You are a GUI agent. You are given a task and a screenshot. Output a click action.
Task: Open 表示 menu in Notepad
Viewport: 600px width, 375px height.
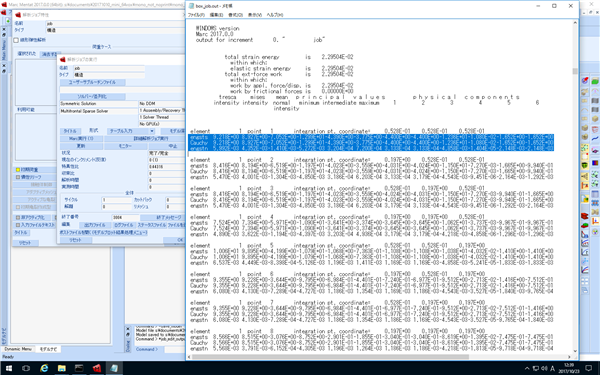254,15
